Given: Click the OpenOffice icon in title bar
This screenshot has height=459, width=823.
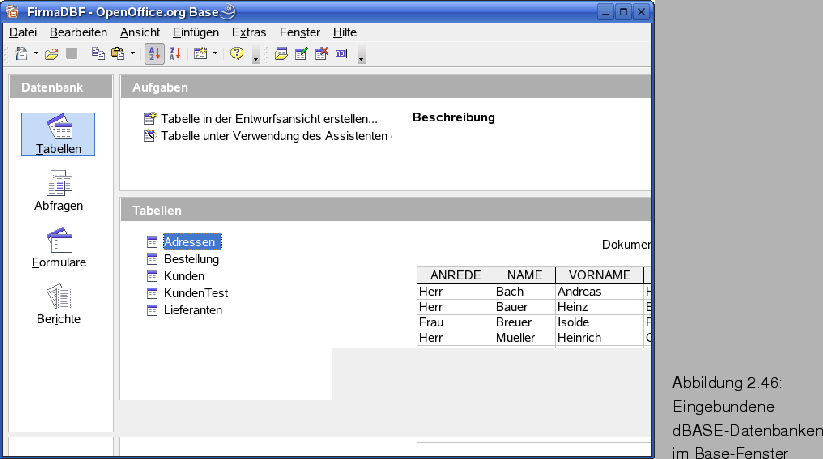Looking at the screenshot, I should coord(12,11).
